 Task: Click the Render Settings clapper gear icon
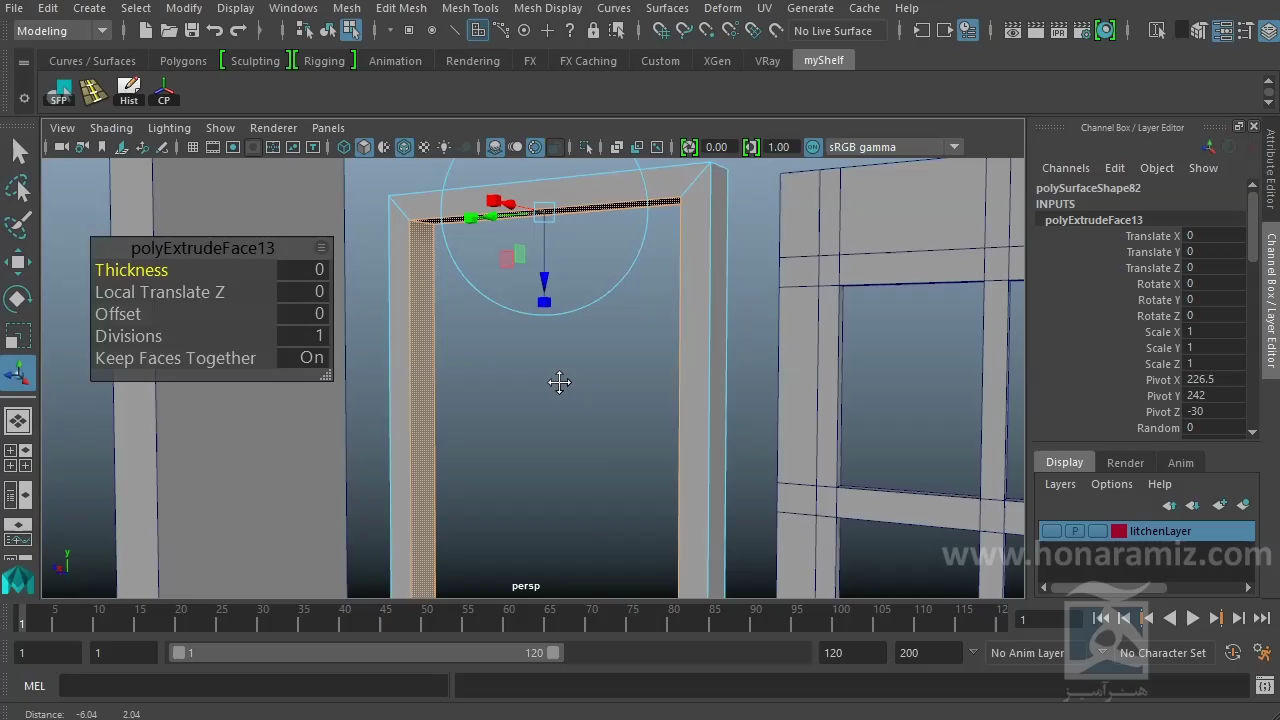pos(1082,31)
